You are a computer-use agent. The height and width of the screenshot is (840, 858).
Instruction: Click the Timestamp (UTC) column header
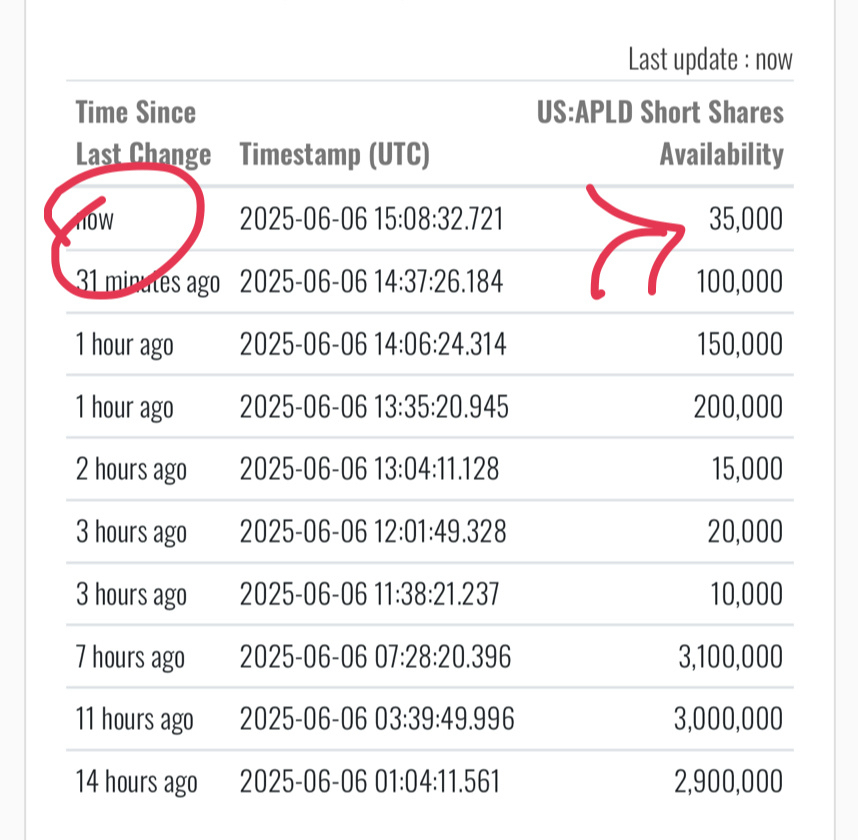click(x=334, y=155)
